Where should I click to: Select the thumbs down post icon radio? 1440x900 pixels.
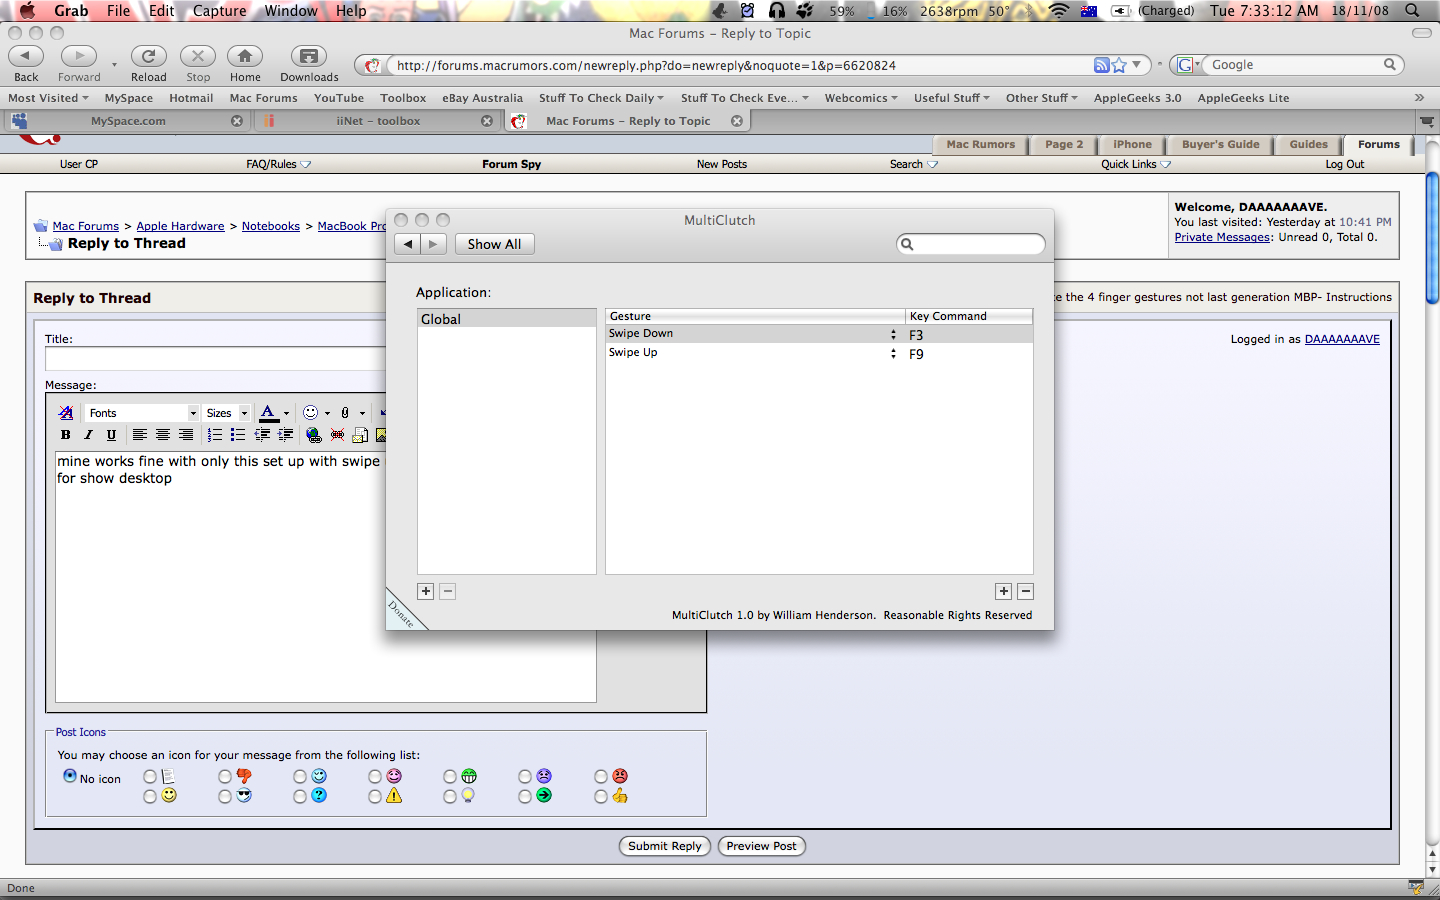(225, 777)
